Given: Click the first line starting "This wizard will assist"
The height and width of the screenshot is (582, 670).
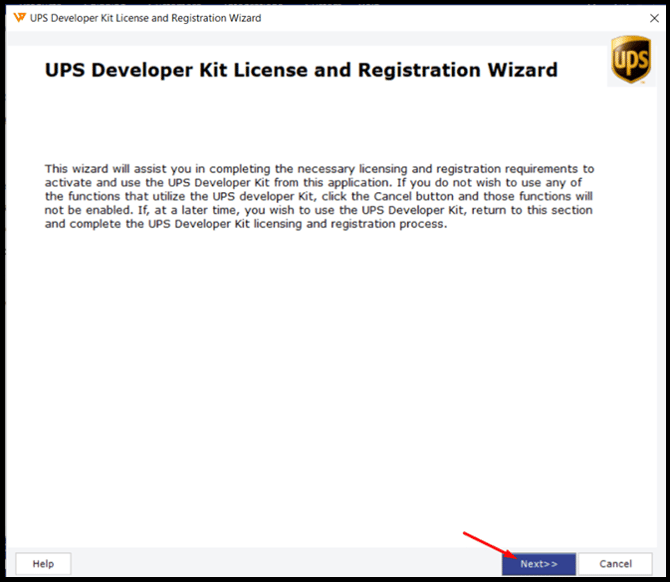Looking at the screenshot, I should (x=319, y=169).
